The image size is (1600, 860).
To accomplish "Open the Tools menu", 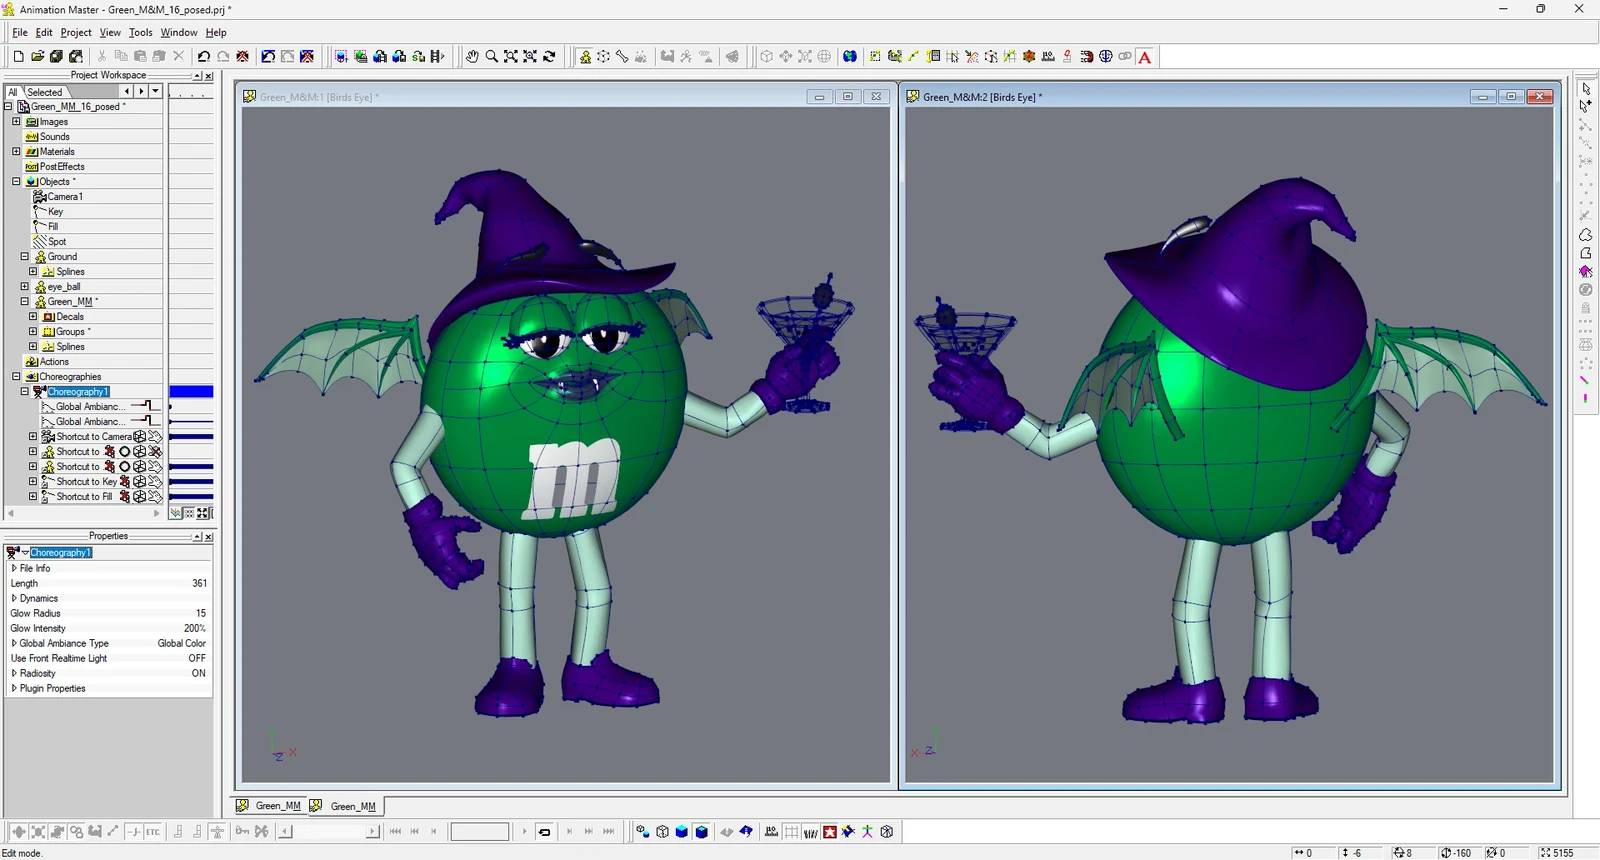I will tap(140, 33).
